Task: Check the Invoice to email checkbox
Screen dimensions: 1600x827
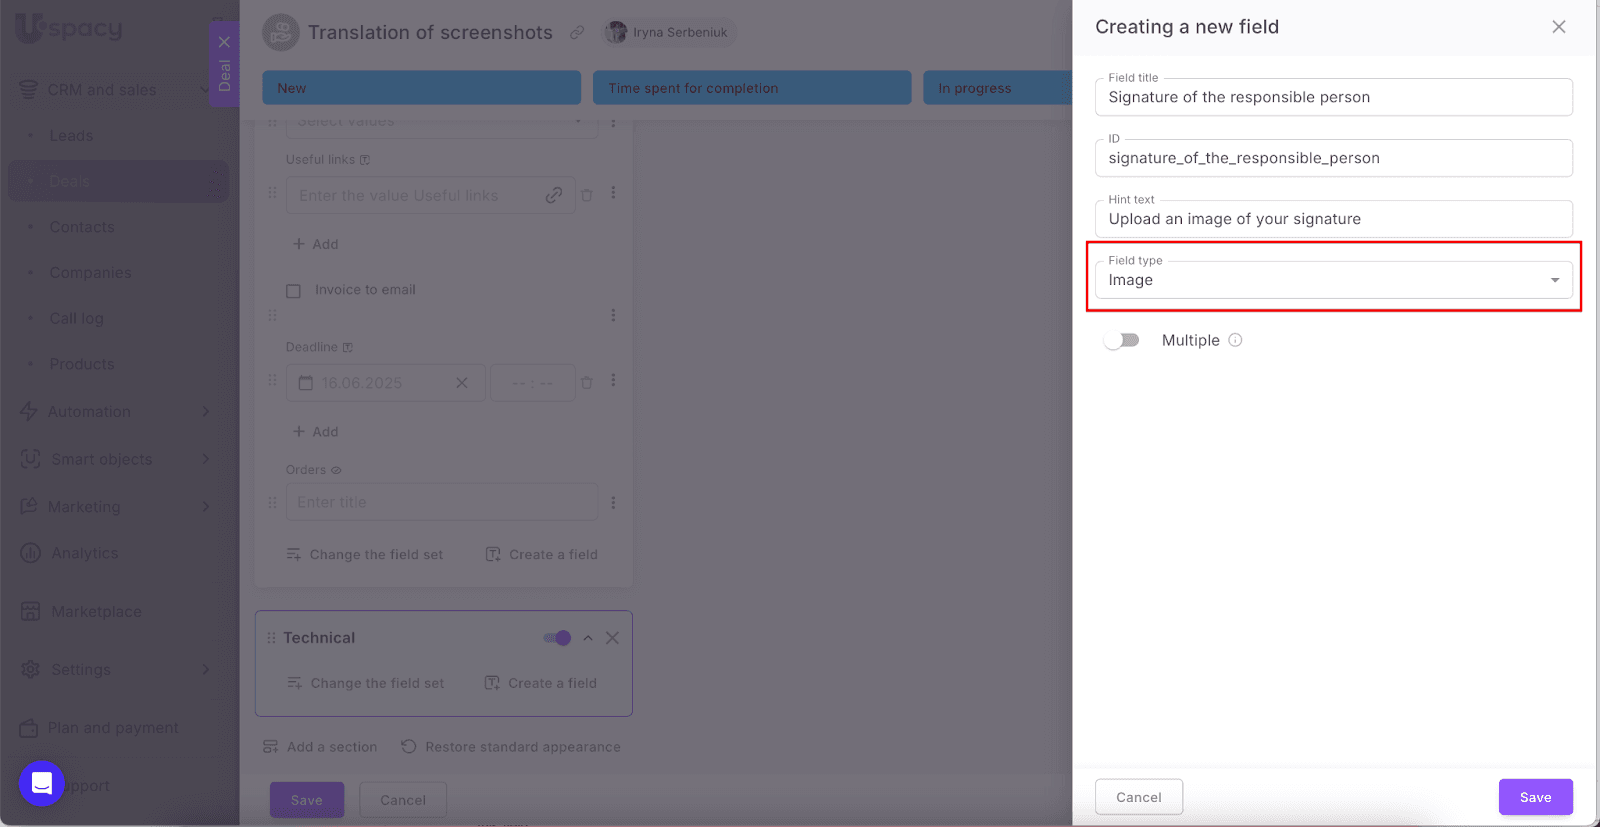Action: coord(293,291)
